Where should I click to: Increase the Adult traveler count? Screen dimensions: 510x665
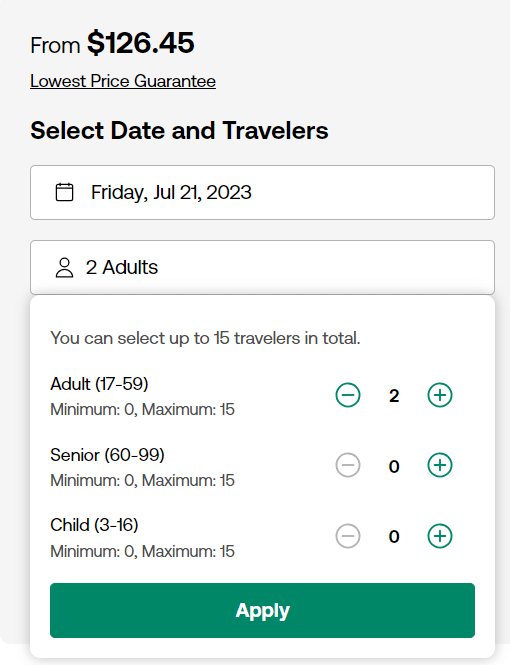440,395
